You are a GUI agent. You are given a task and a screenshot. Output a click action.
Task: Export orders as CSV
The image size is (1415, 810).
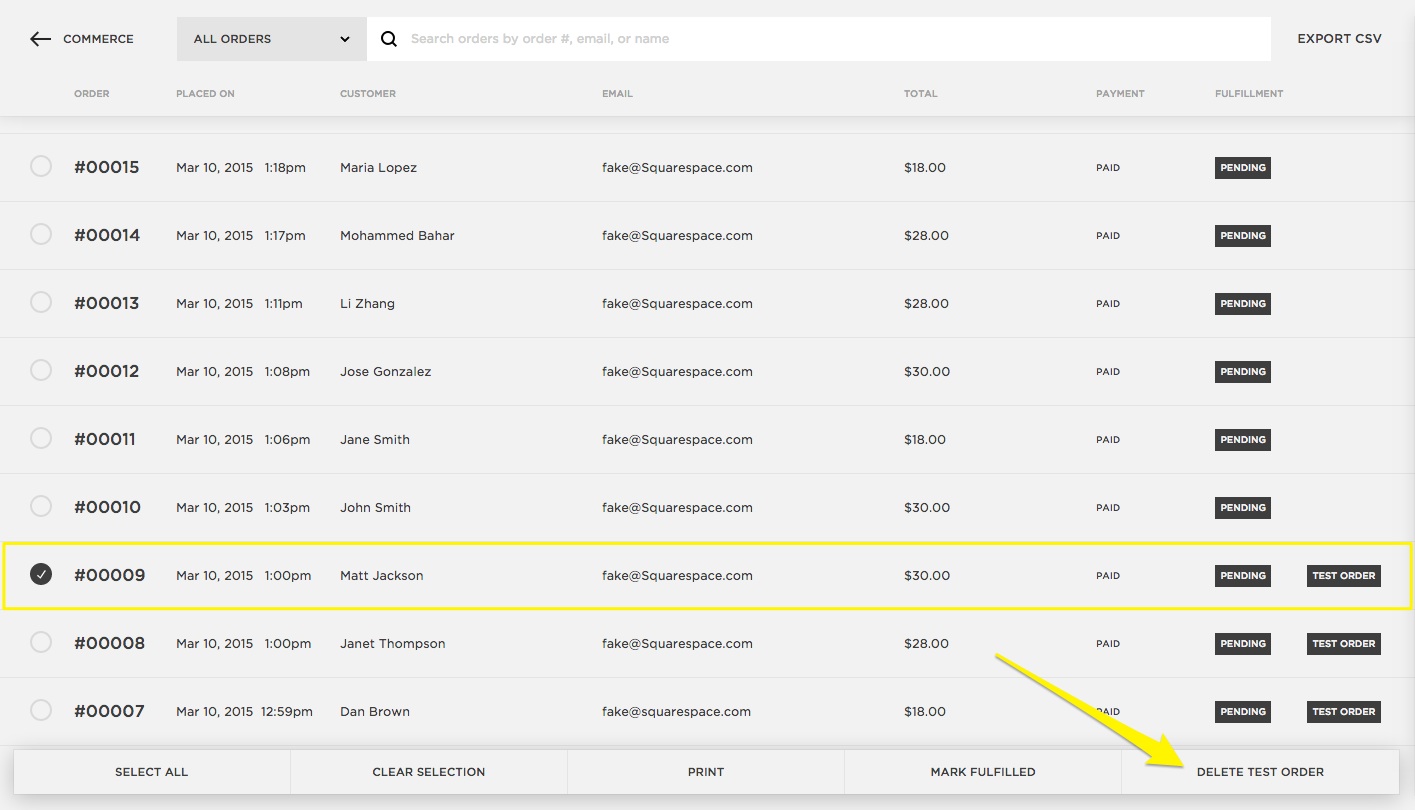1339,39
